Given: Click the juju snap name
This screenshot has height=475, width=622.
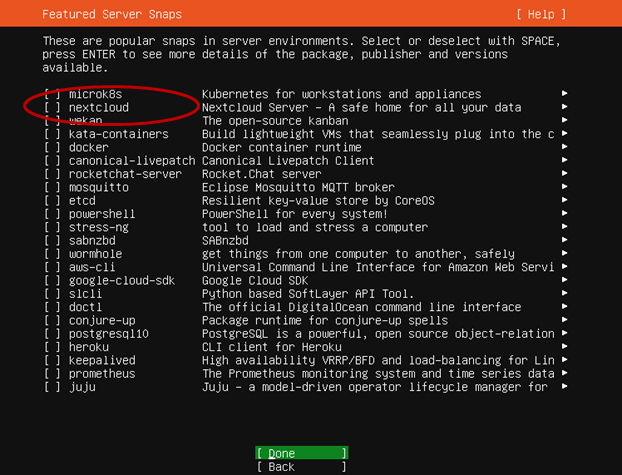Looking at the screenshot, I should 82,387.
